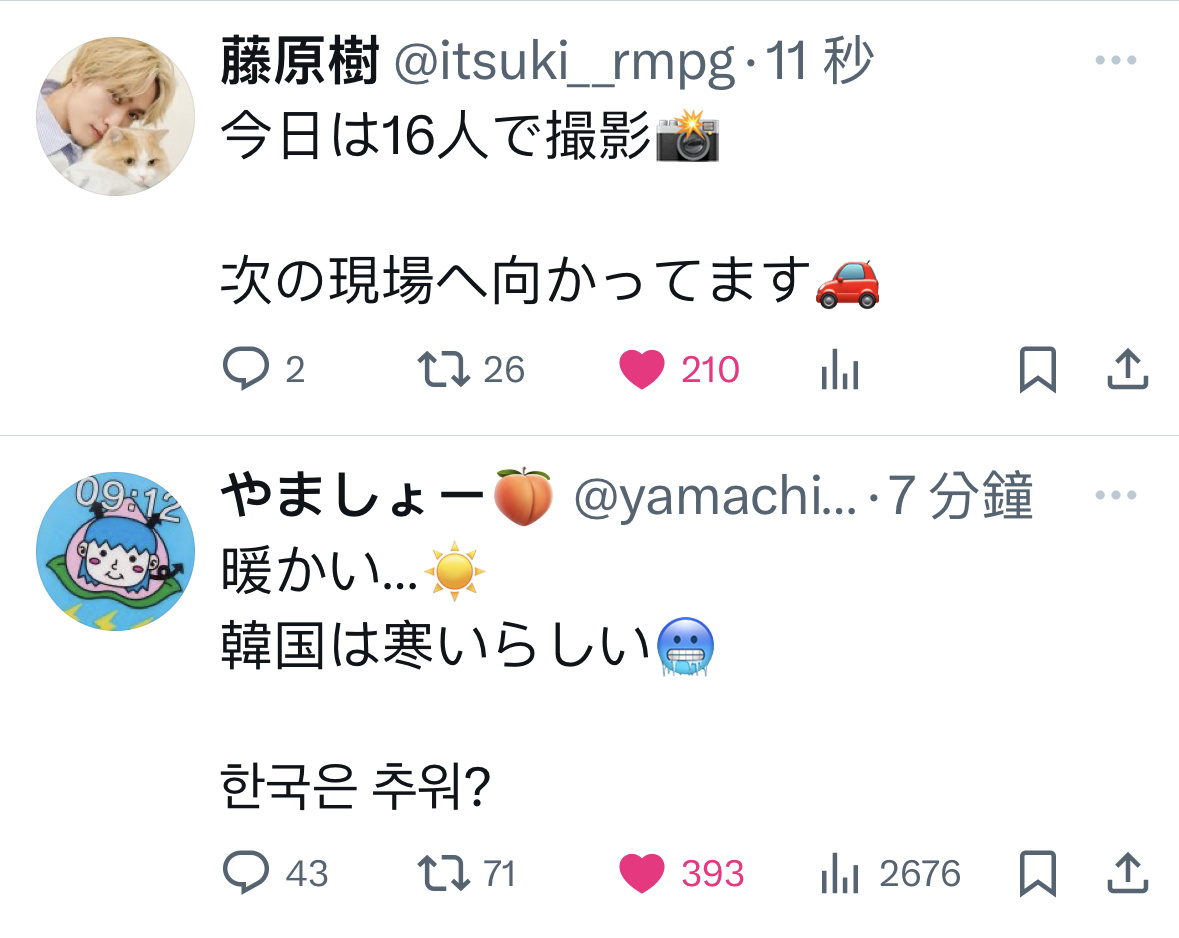This screenshot has width=1179, height=938.
Task: Open やましょー's avatar showing 09:12
Action: point(116,551)
